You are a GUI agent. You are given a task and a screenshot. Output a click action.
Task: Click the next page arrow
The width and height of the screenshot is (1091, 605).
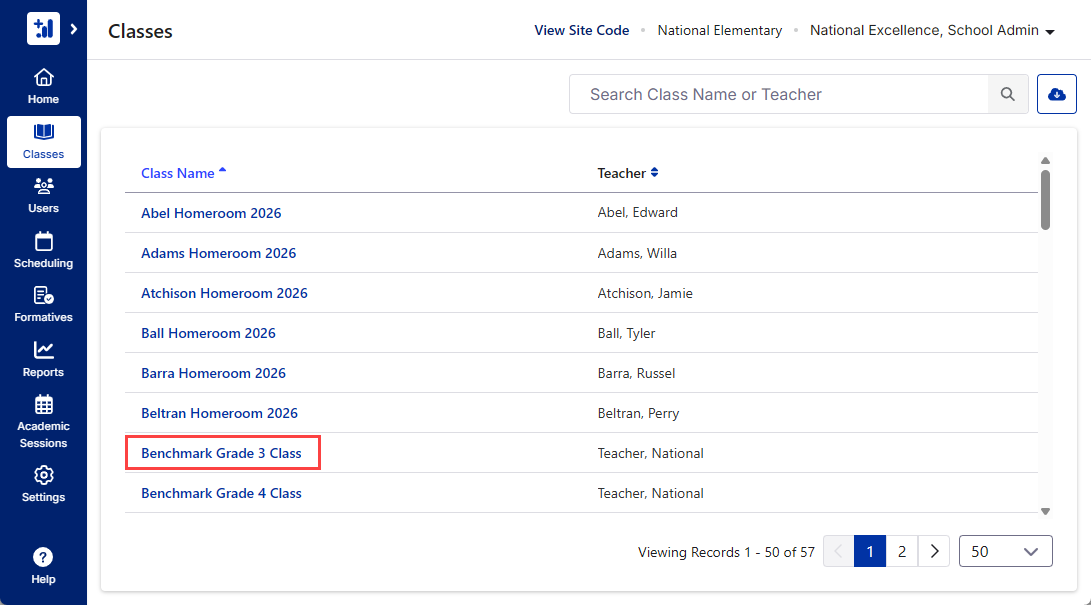[934, 551]
